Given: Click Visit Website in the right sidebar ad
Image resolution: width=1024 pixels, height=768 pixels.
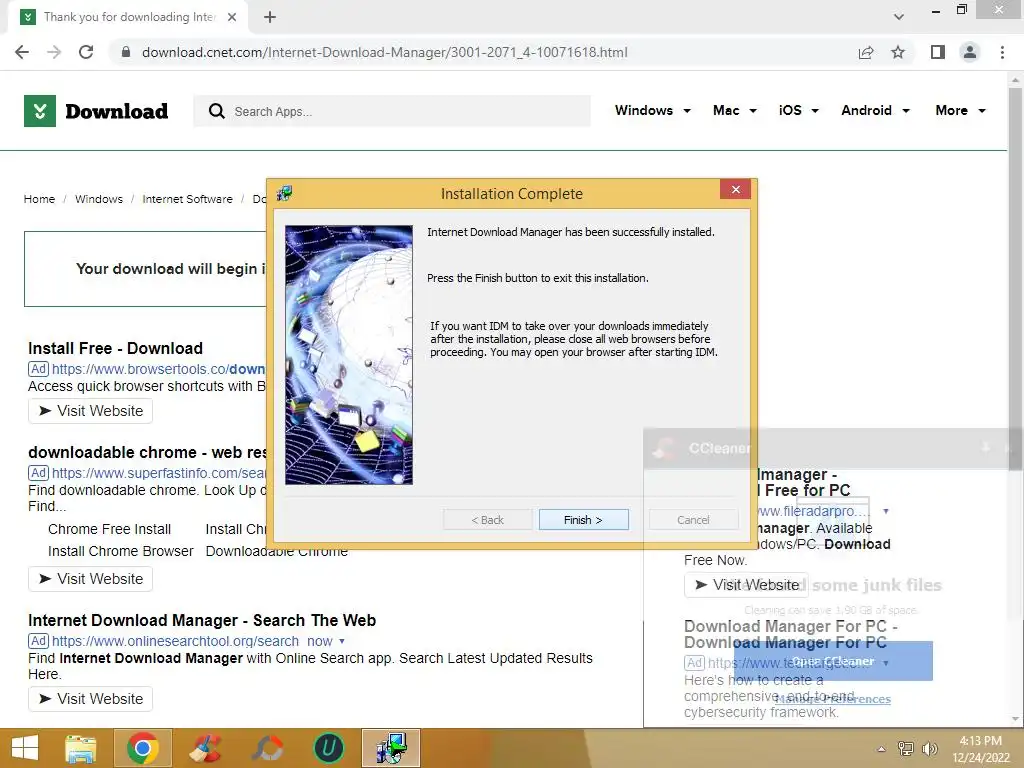Looking at the screenshot, I should (746, 584).
